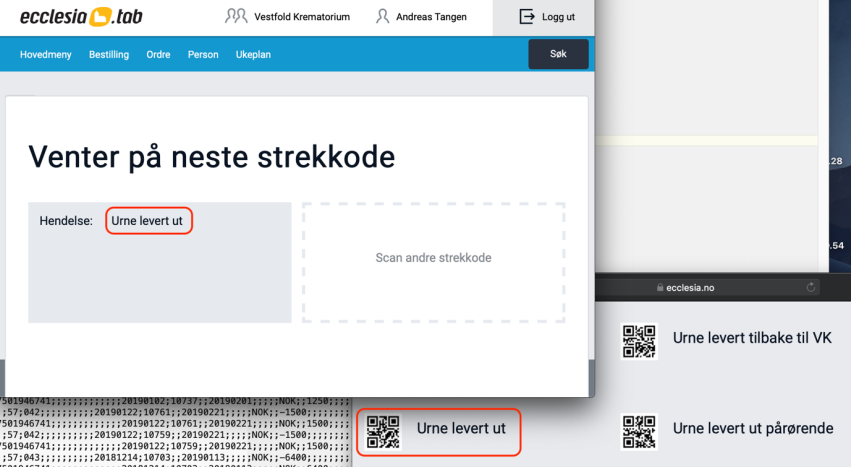Image resolution: width=851 pixels, height=467 pixels.
Task: Click the ecclesia.no address bar
Action: 707,287
